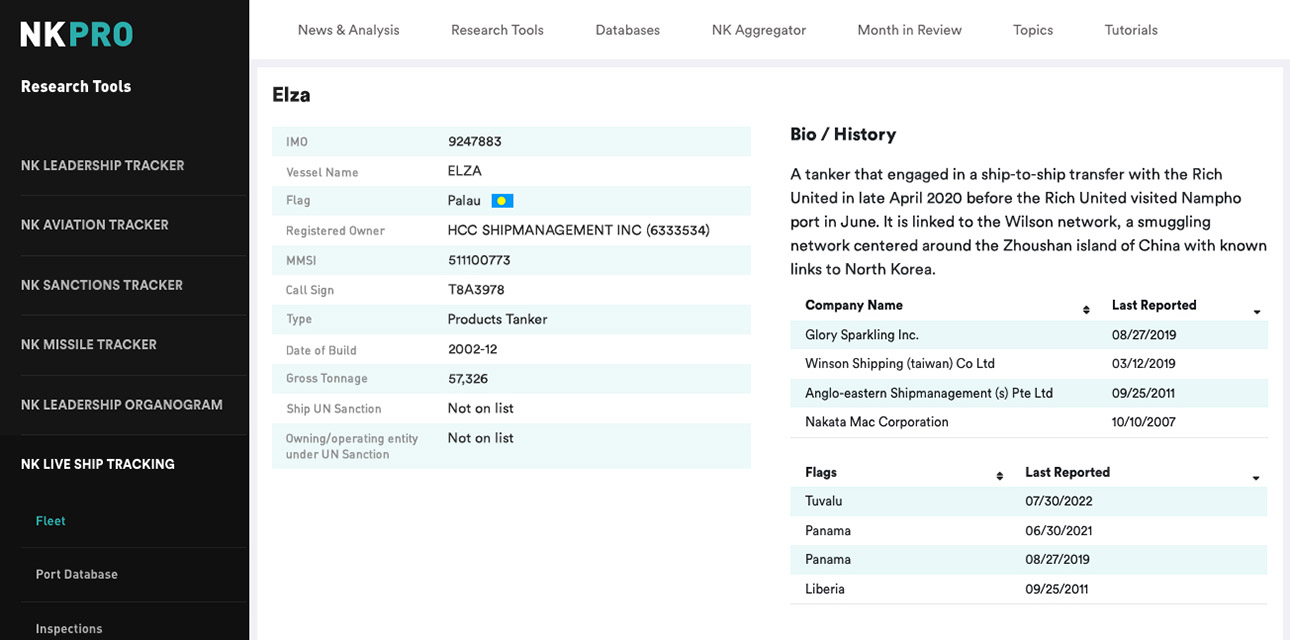Sort Company Name column with arrows

[x=1086, y=310]
